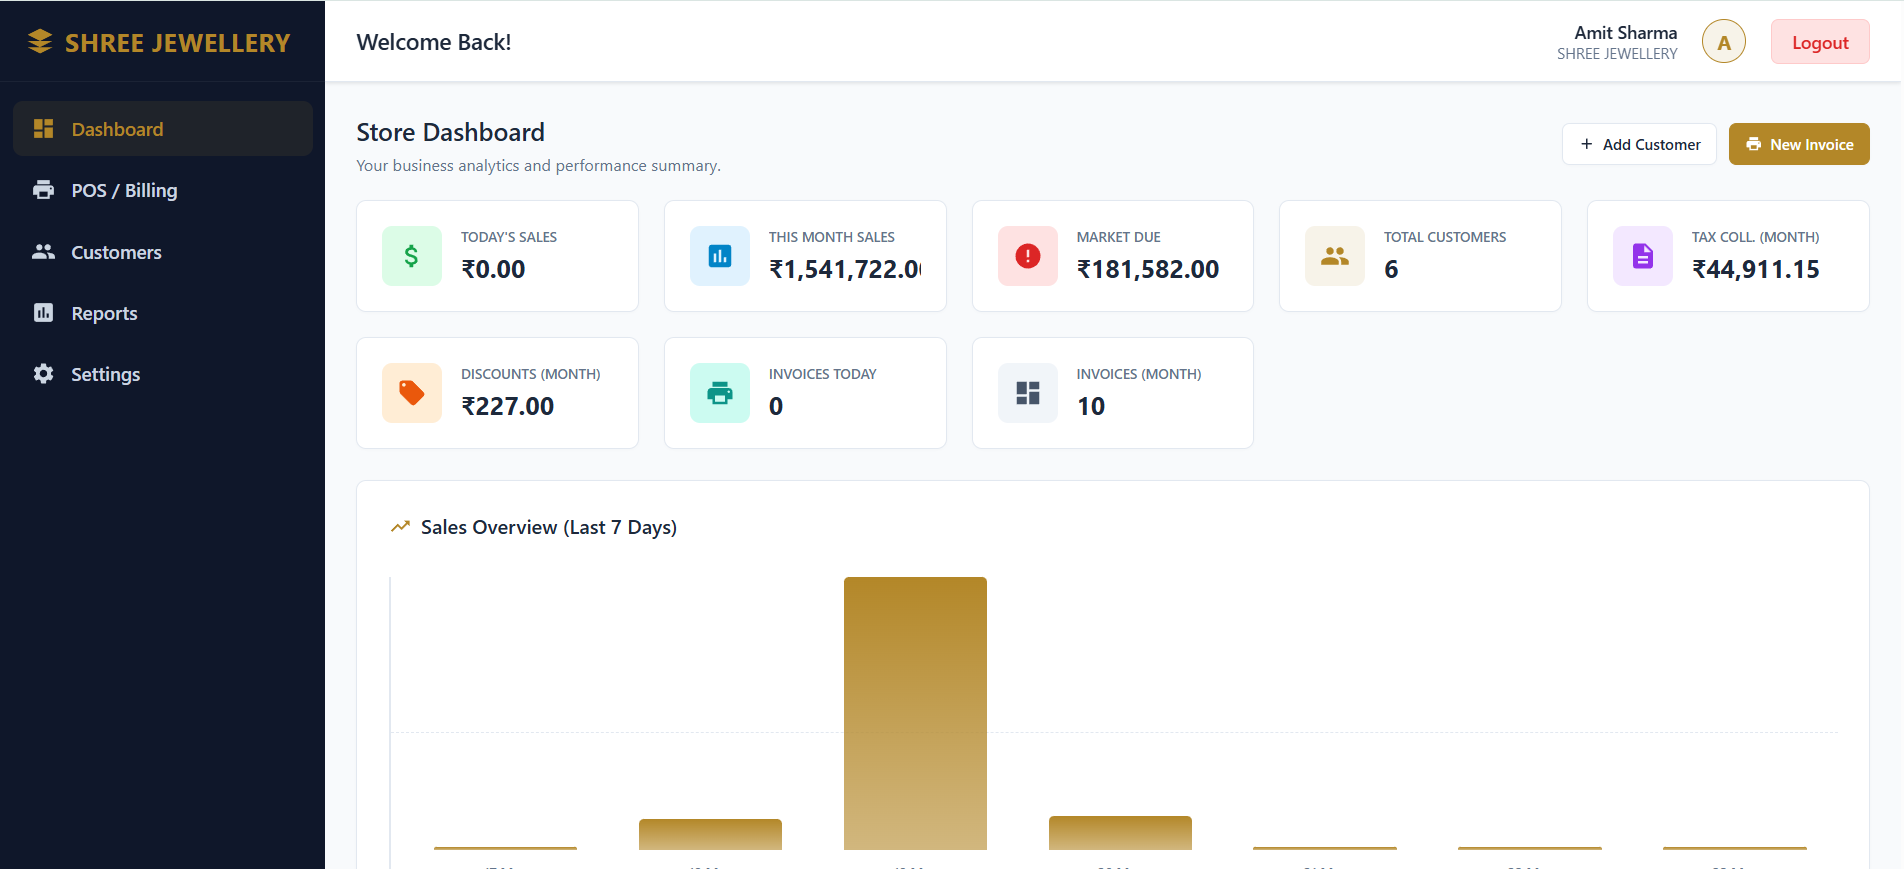The width and height of the screenshot is (1904, 869).
Task: Select the ₹181,582.00 Market Due value
Action: [1148, 269]
